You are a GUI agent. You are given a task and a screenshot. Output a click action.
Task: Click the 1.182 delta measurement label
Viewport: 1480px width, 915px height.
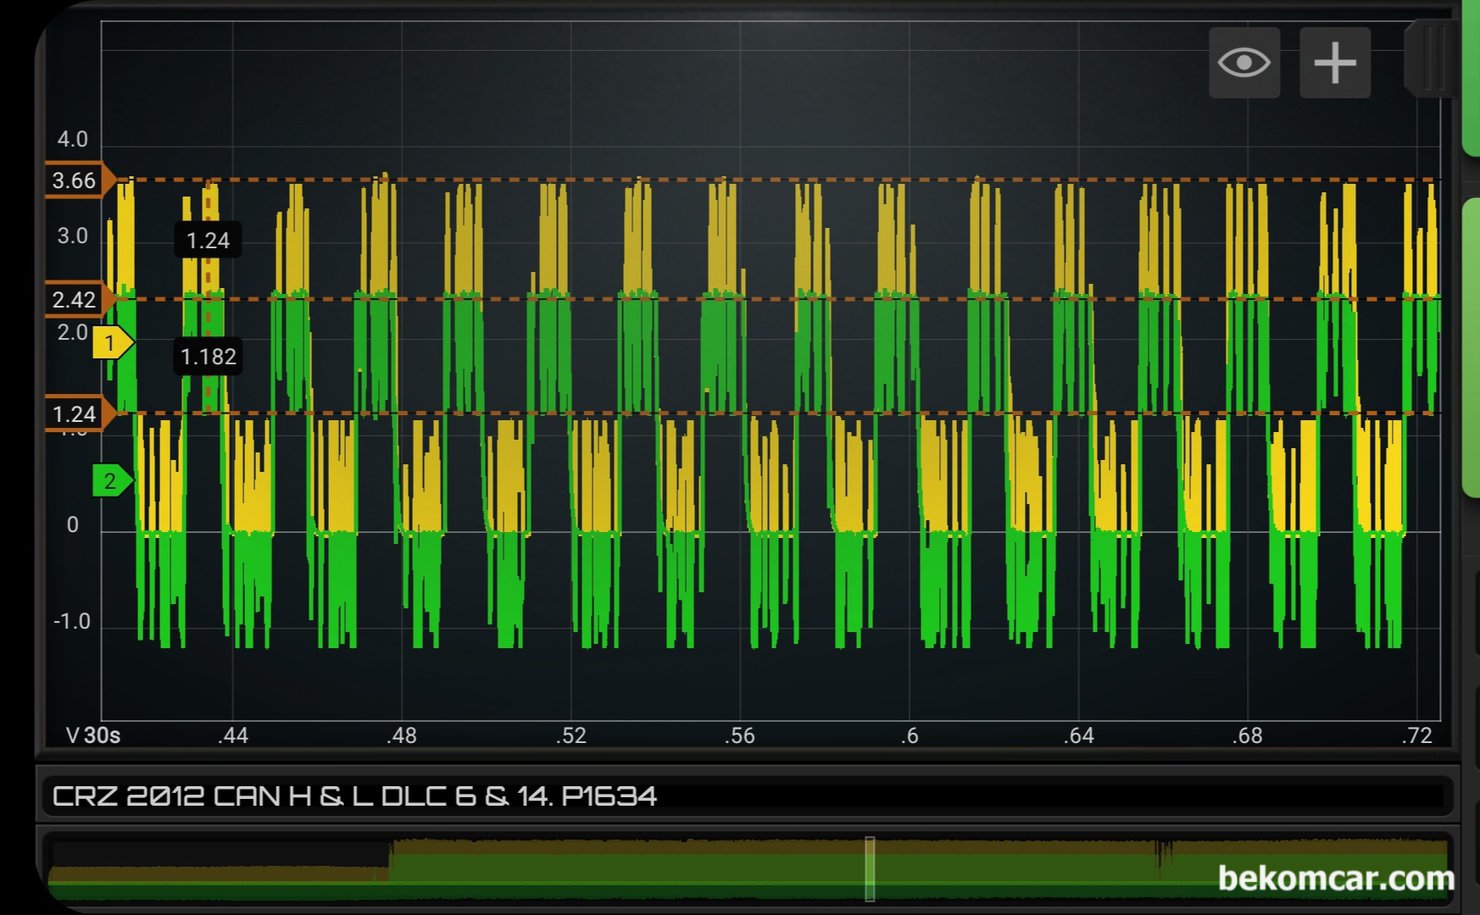(208, 357)
